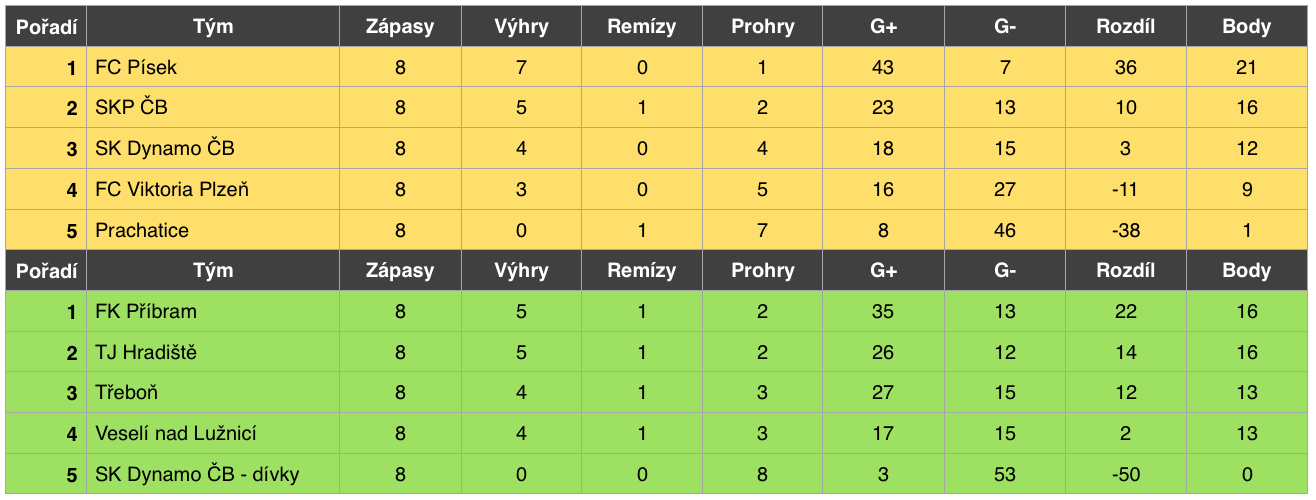Select FC Písek G+ value 43

click(883, 67)
